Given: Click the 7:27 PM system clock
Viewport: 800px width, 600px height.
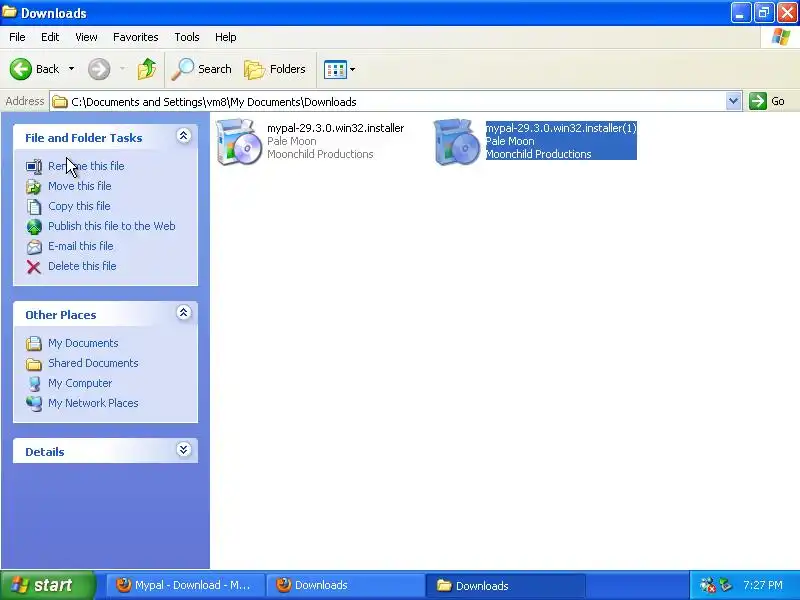Looking at the screenshot, I should [763, 585].
